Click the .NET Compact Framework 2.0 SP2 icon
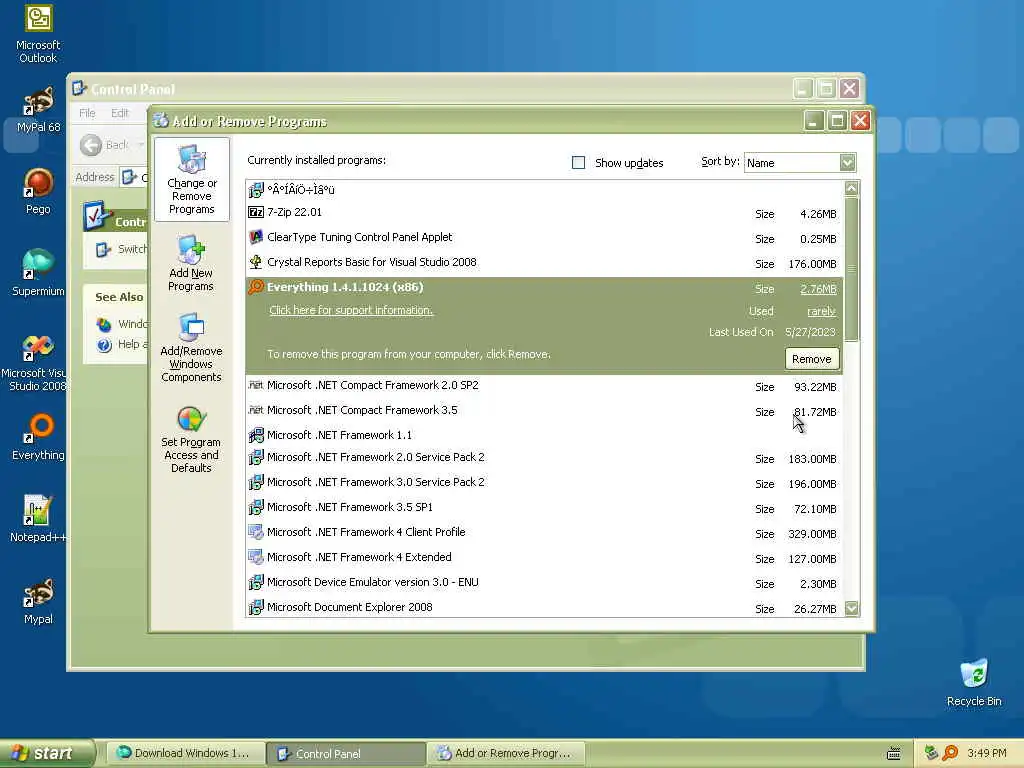 point(256,385)
